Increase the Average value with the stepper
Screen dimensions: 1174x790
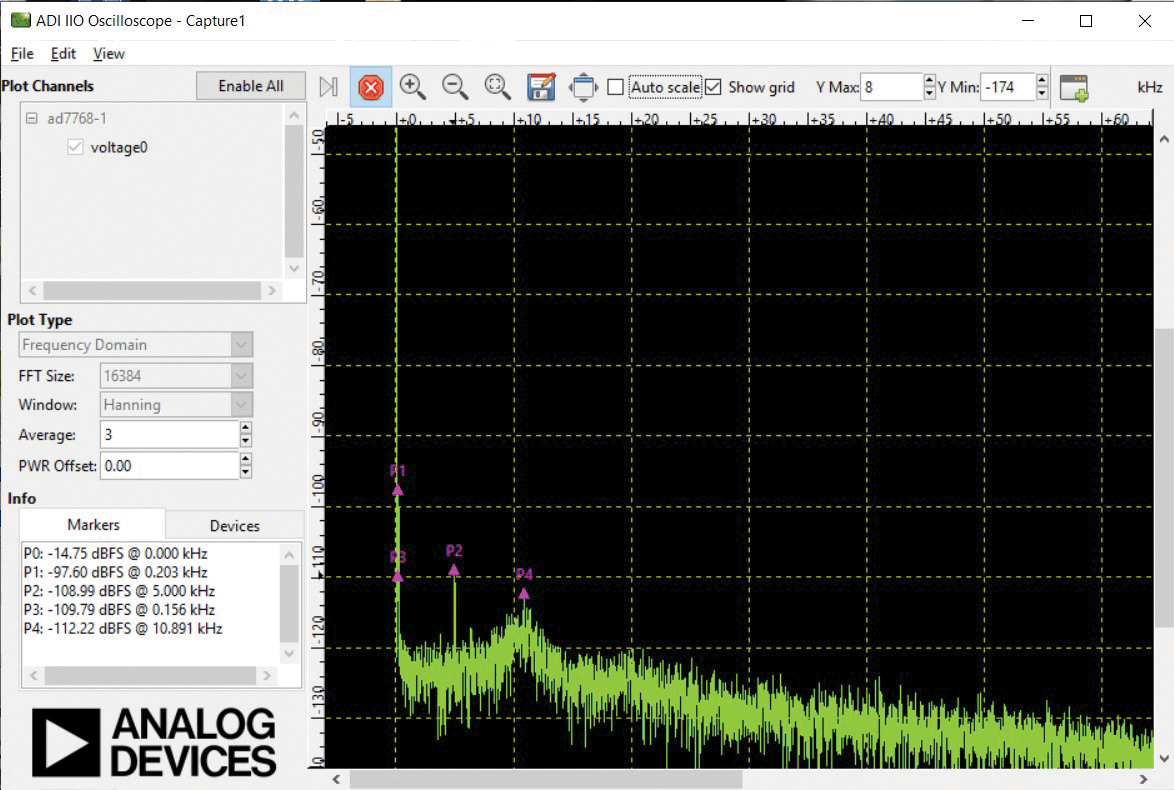pyautogui.click(x=247, y=429)
